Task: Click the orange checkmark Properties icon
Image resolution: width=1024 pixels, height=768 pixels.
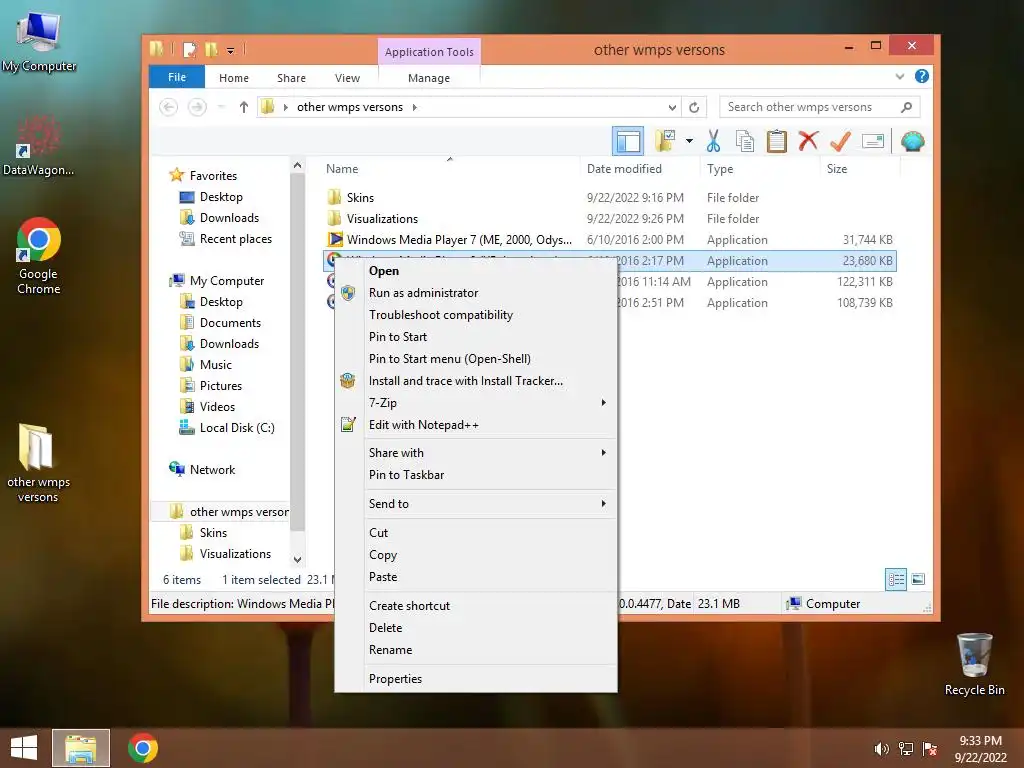Action: point(840,141)
